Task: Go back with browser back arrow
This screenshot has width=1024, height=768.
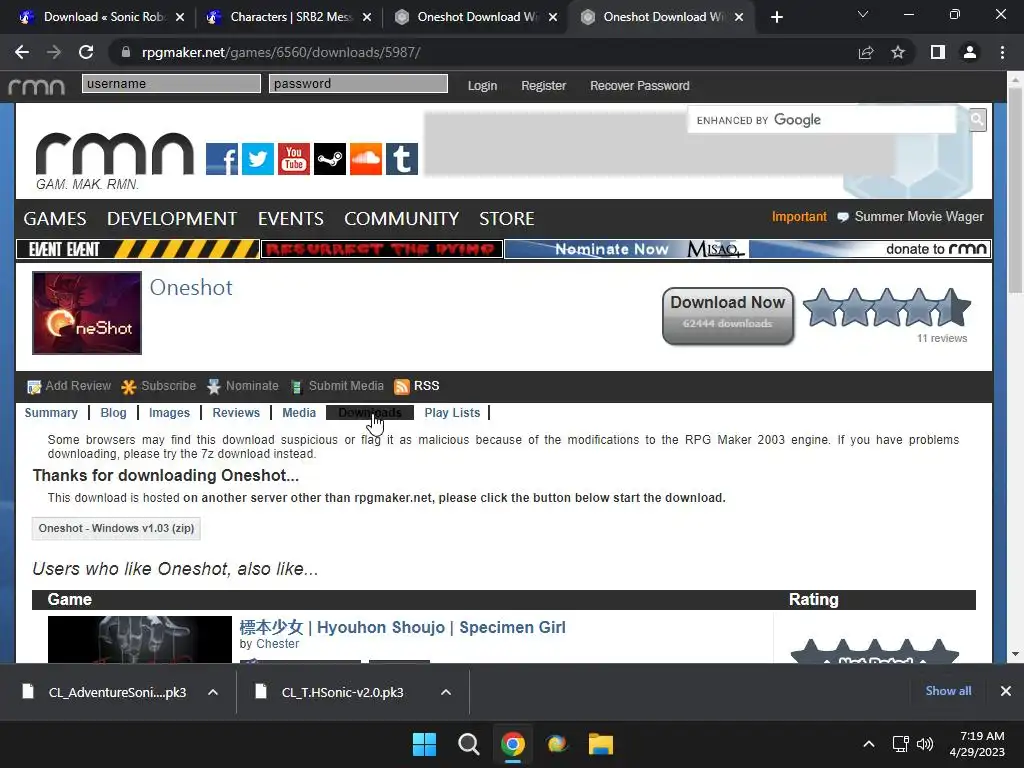Action: [22, 52]
